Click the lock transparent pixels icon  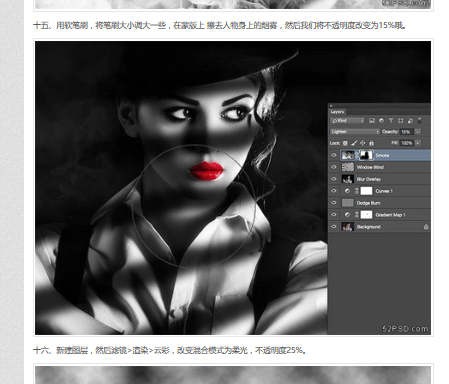pos(345,143)
